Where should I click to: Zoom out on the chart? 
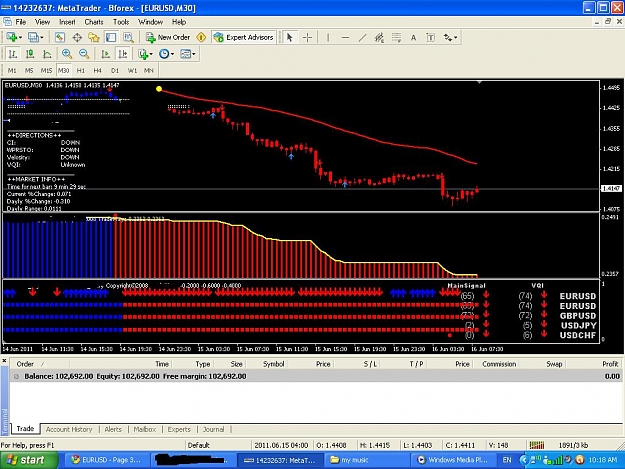84,54
